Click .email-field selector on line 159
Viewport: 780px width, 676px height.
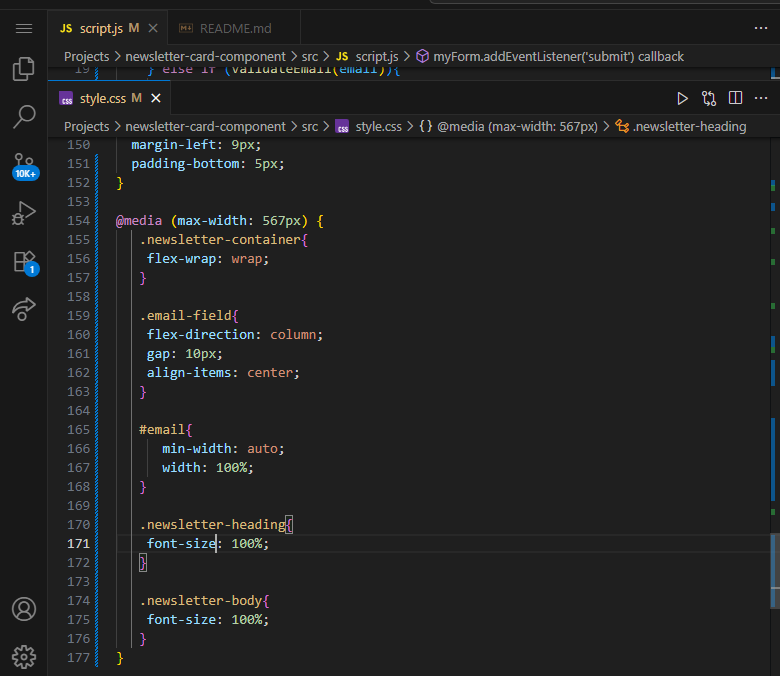click(185, 316)
